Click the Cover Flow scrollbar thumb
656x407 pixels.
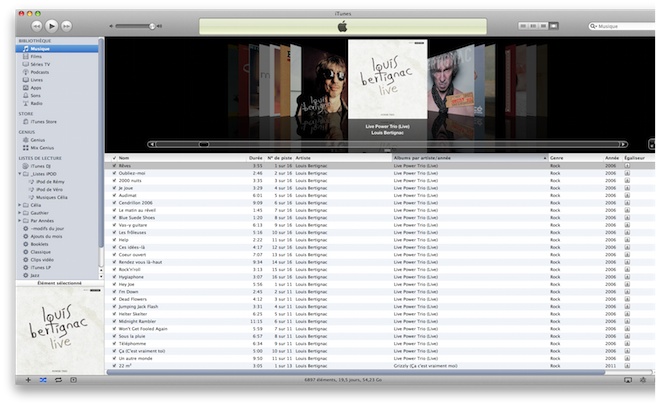point(204,144)
